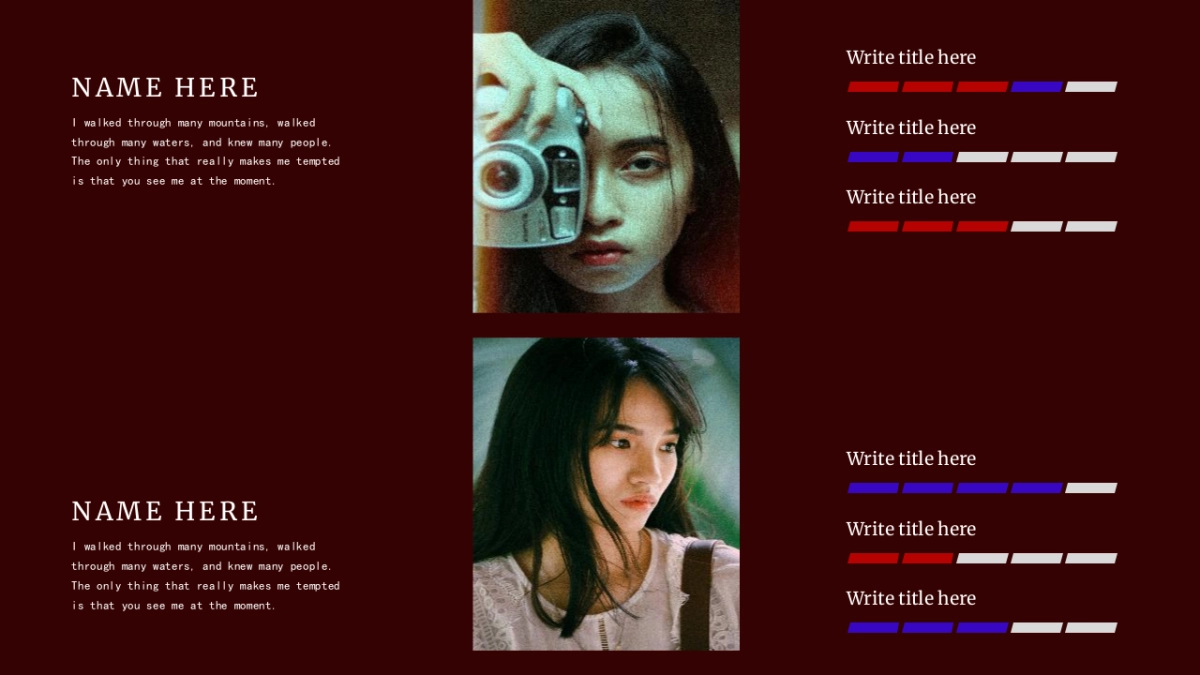Click the middle Write title here in bottom group

click(x=911, y=529)
